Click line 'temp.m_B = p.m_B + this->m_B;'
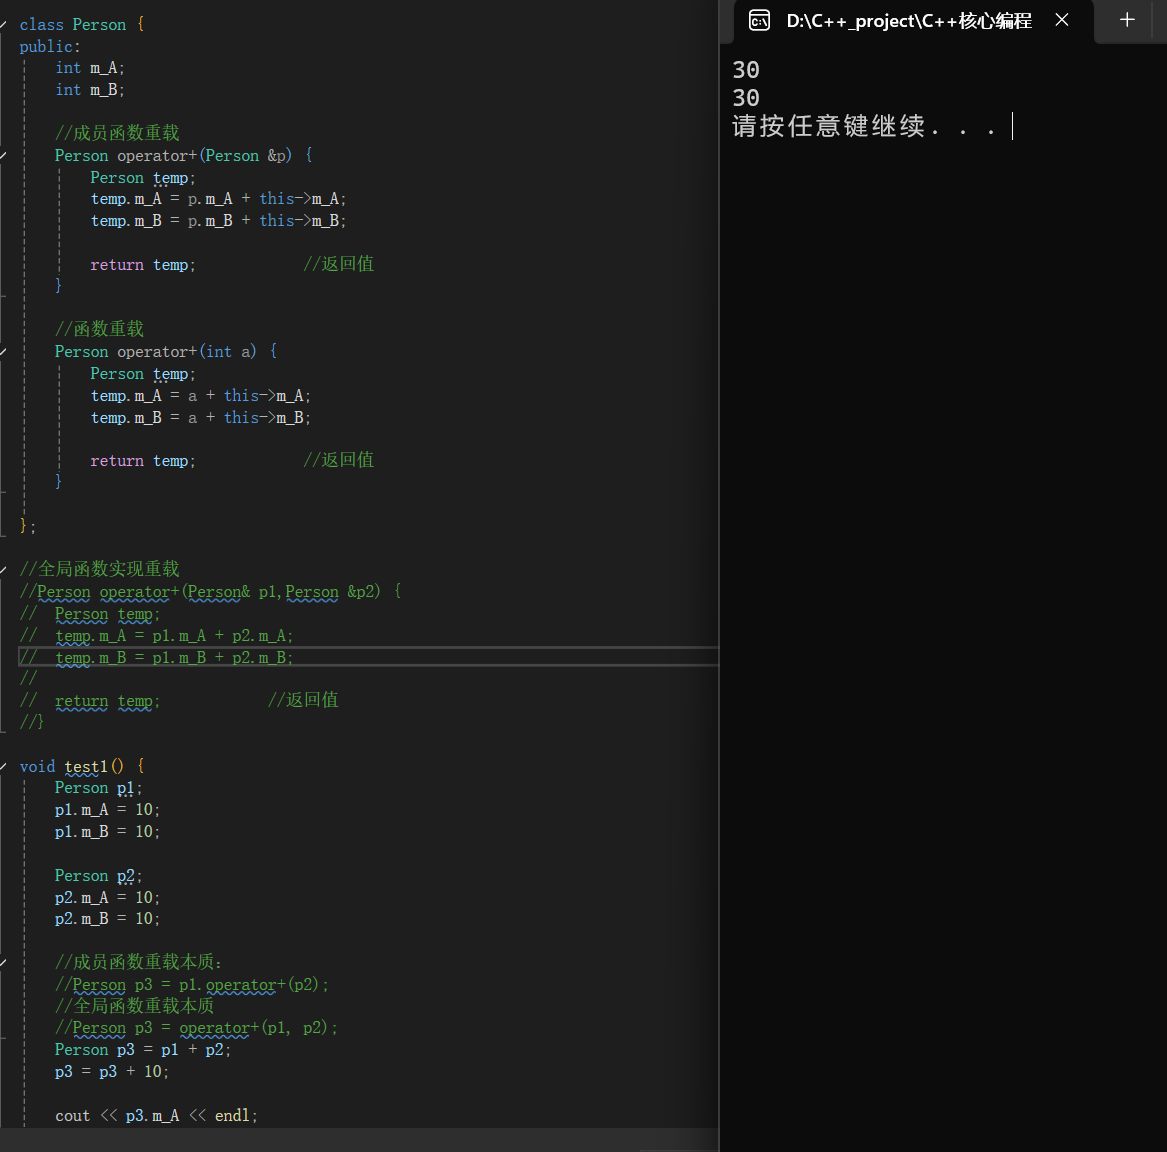Image resolution: width=1167 pixels, height=1152 pixels. coord(218,221)
